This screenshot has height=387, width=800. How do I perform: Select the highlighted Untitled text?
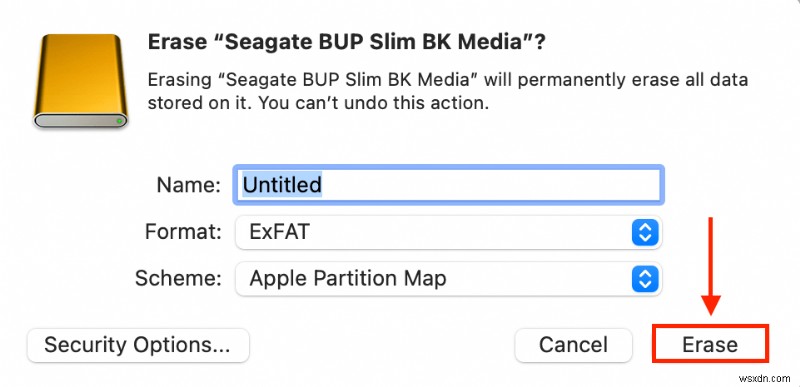click(282, 185)
